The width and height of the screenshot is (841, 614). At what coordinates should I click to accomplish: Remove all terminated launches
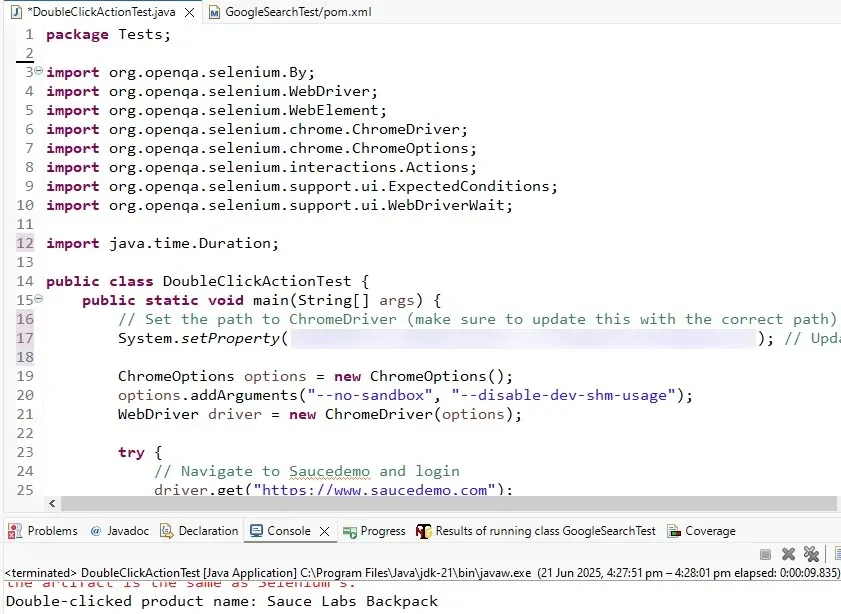pos(812,553)
